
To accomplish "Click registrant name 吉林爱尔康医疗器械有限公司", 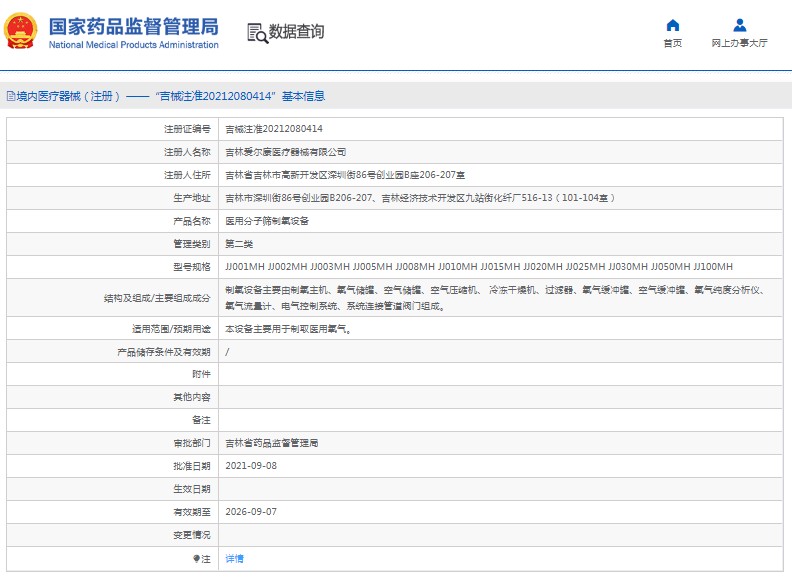I will [285, 152].
